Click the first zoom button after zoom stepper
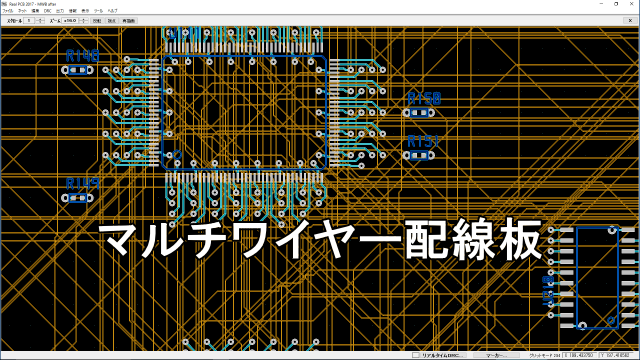The width and height of the screenshot is (640, 360). 97,20
